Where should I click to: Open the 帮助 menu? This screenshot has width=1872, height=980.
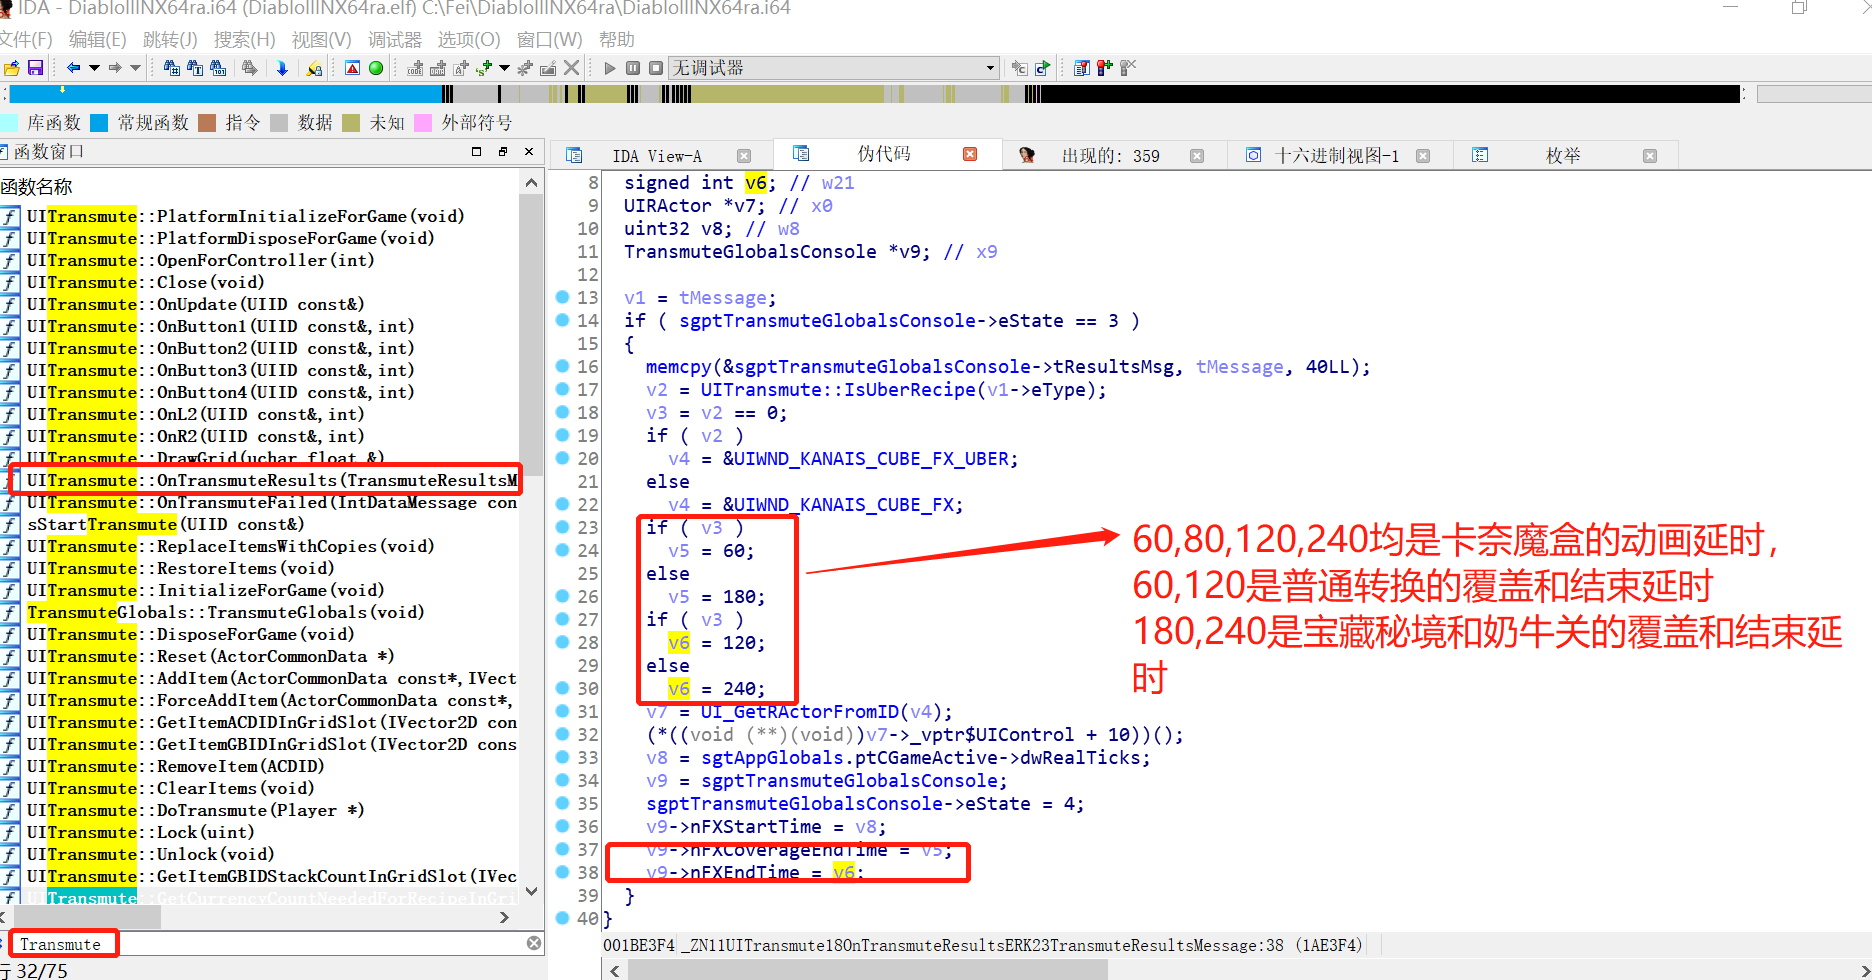617,40
